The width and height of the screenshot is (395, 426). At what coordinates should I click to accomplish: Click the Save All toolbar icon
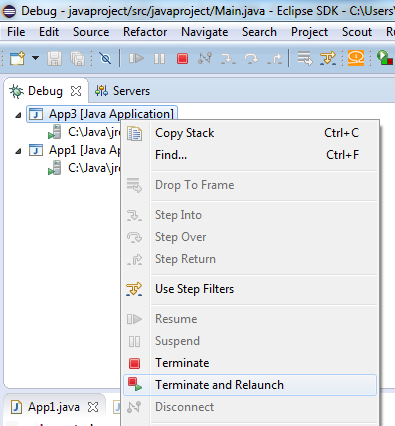[77, 59]
